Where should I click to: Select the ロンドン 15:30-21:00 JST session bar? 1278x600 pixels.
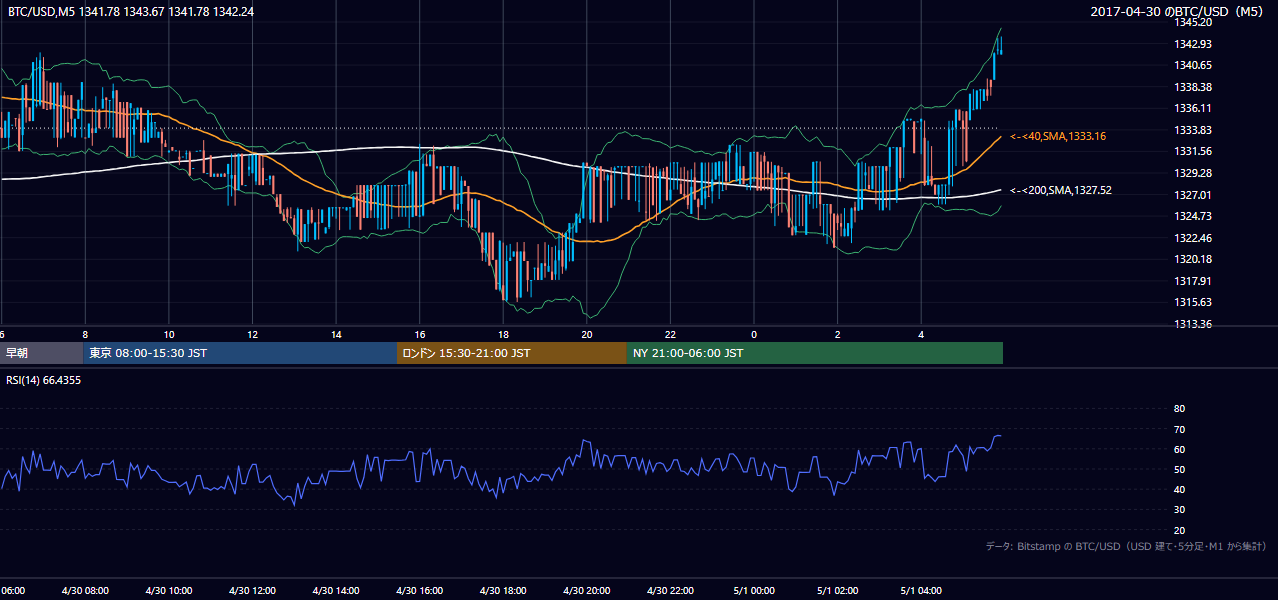(512, 353)
